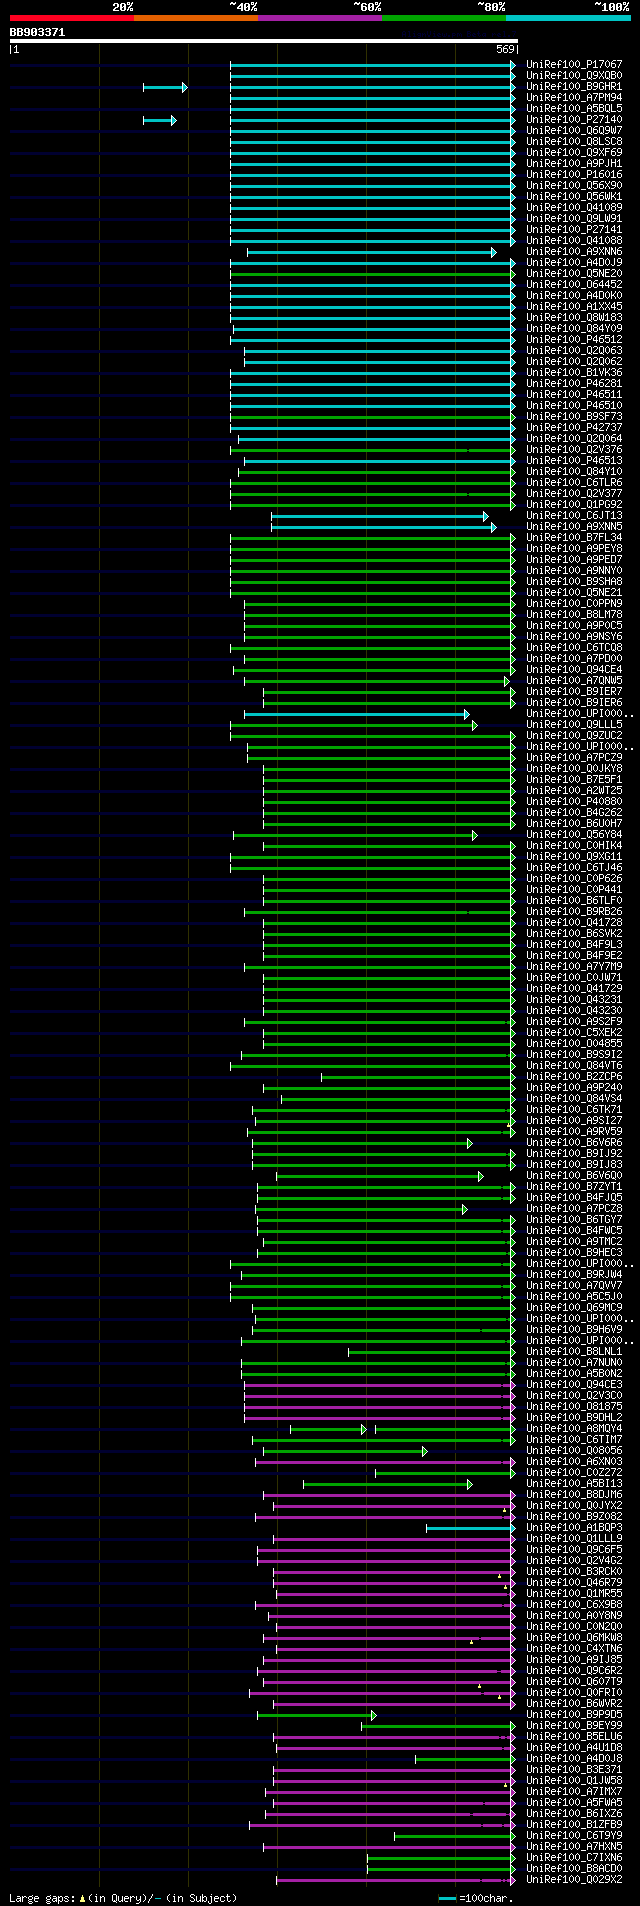Open hit UniRef100_P27140
The width and height of the screenshot is (640, 1906).
coord(574,119)
